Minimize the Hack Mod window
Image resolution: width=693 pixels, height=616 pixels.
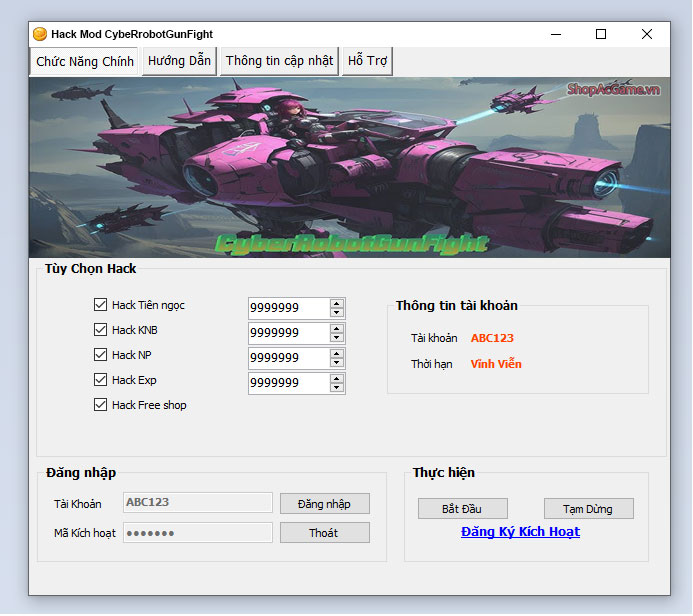point(556,34)
